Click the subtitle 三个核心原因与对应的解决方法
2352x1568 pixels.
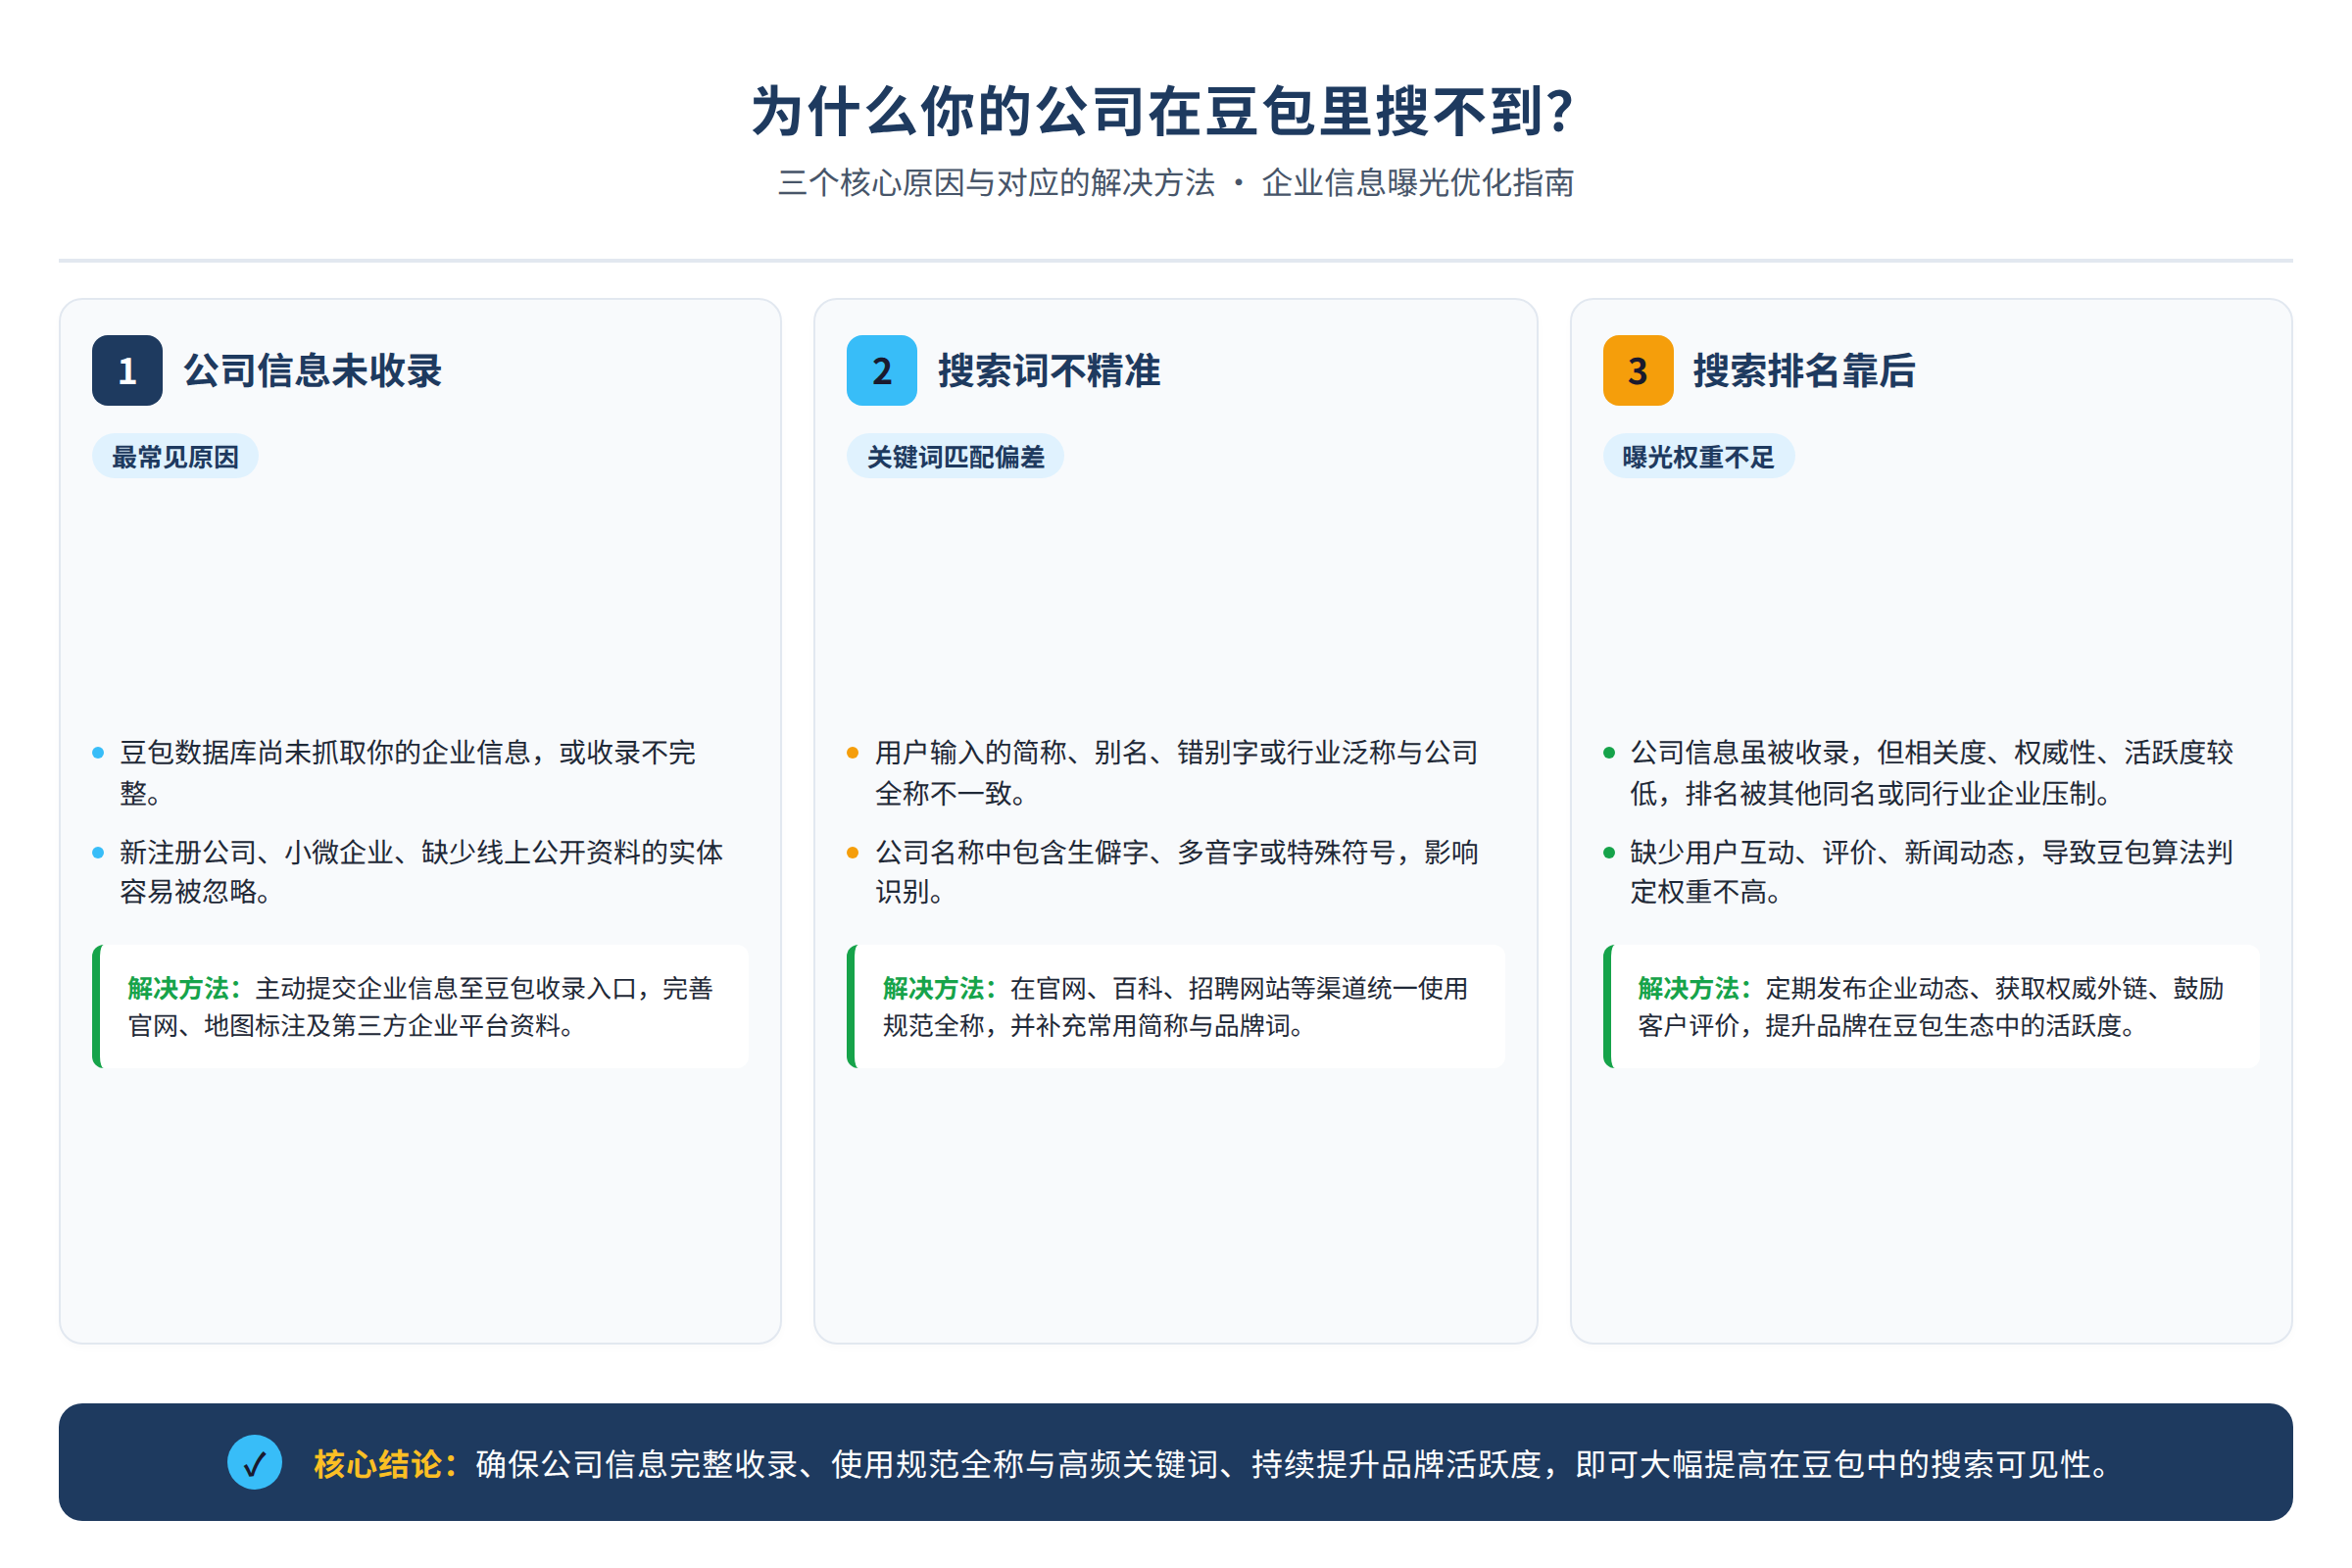point(996,183)
